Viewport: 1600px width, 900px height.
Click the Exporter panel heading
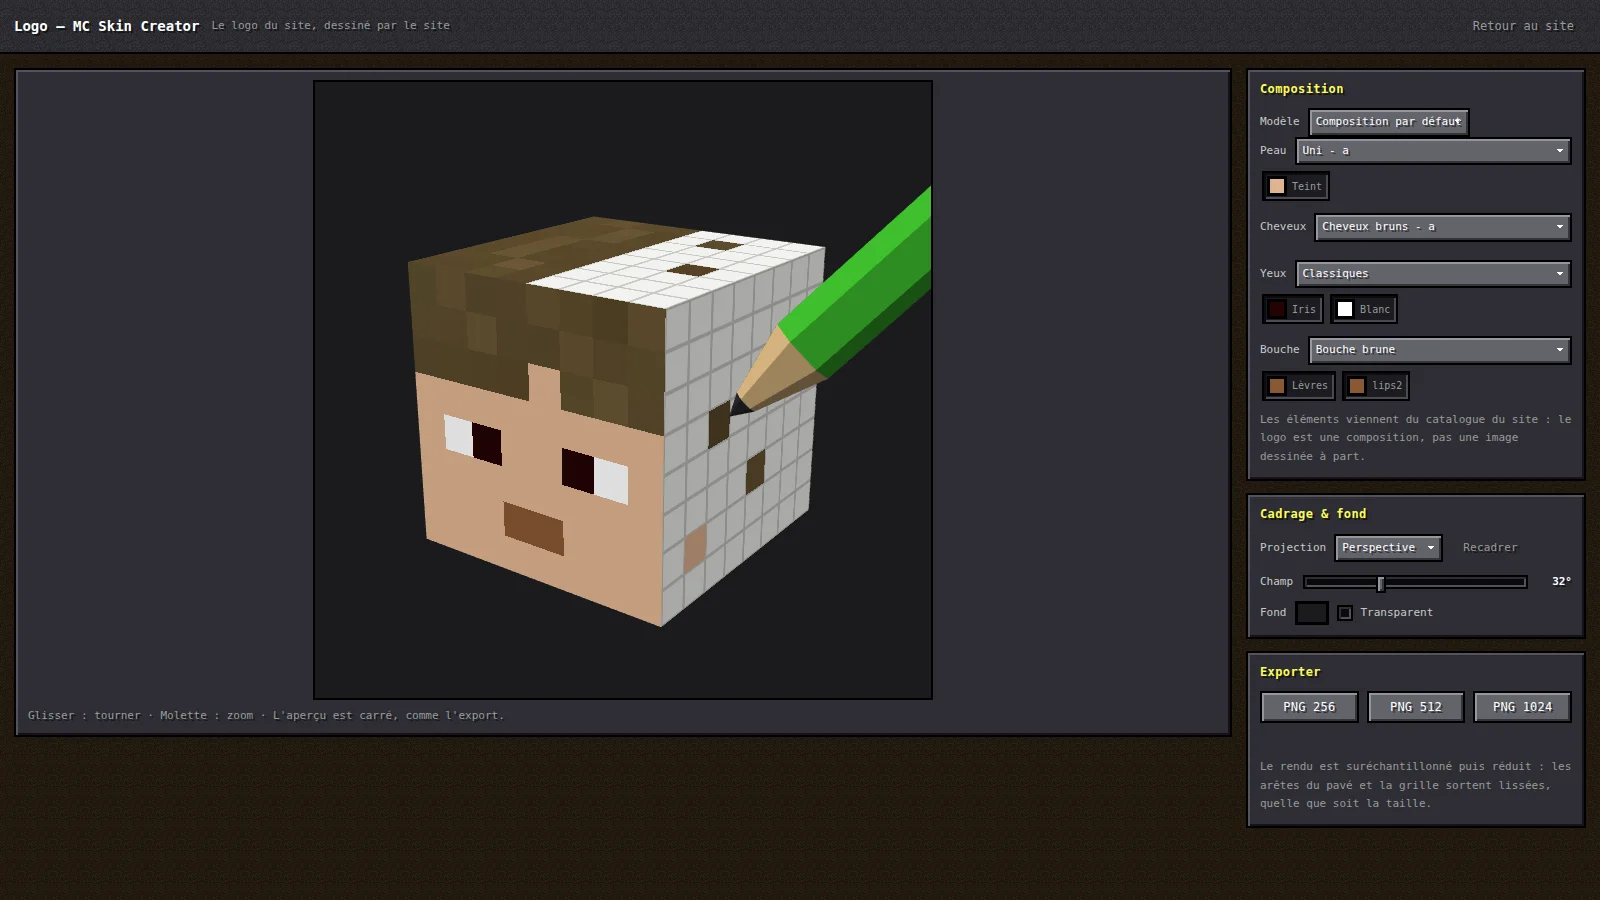click(1290, 672)
